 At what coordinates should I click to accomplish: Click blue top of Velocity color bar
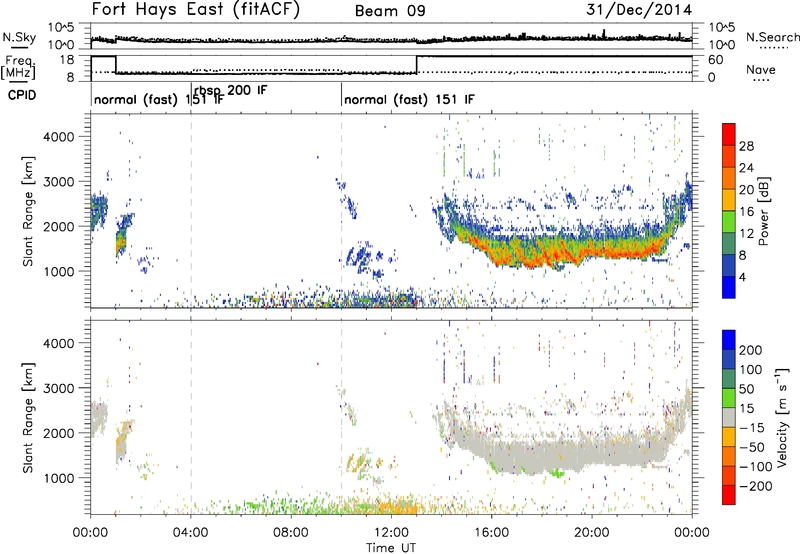click(x=729, y=340)
